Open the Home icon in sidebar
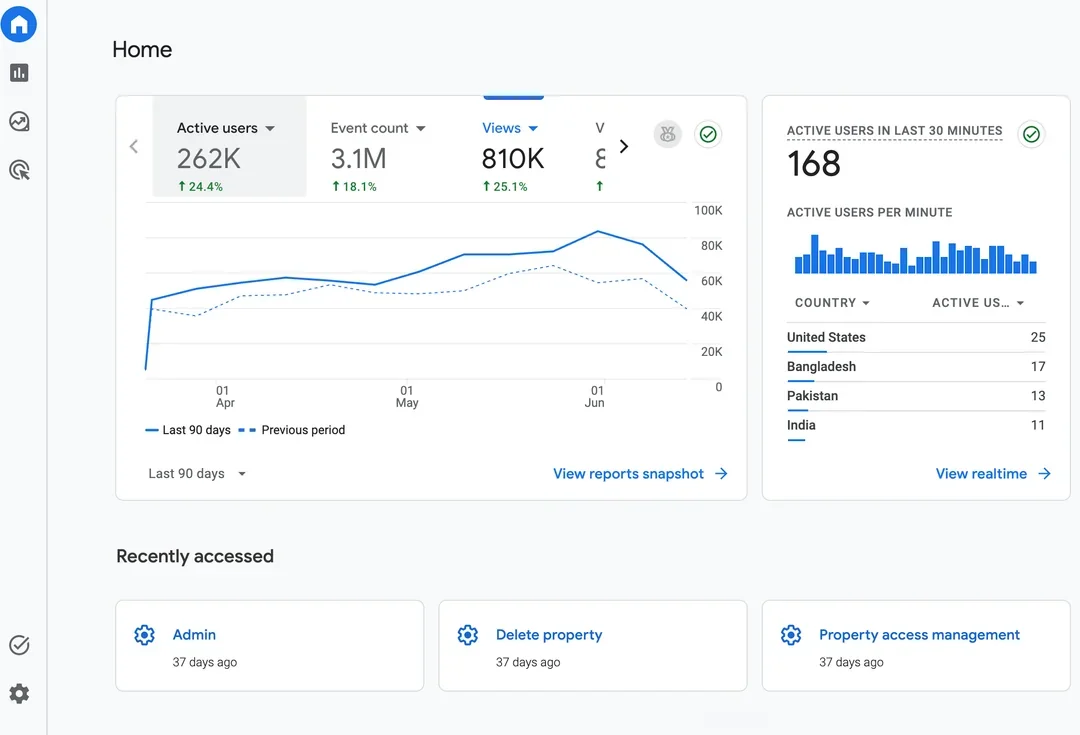1080x735 pixels. [19, 24]
